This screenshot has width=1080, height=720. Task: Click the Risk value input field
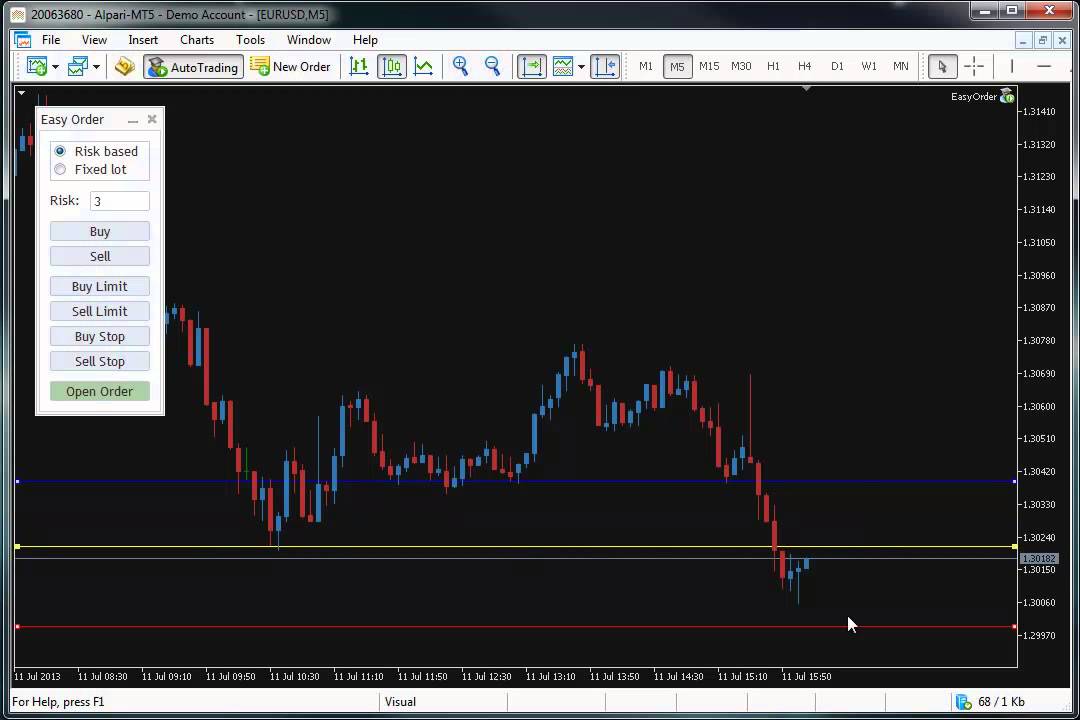(x=120, y=201)
